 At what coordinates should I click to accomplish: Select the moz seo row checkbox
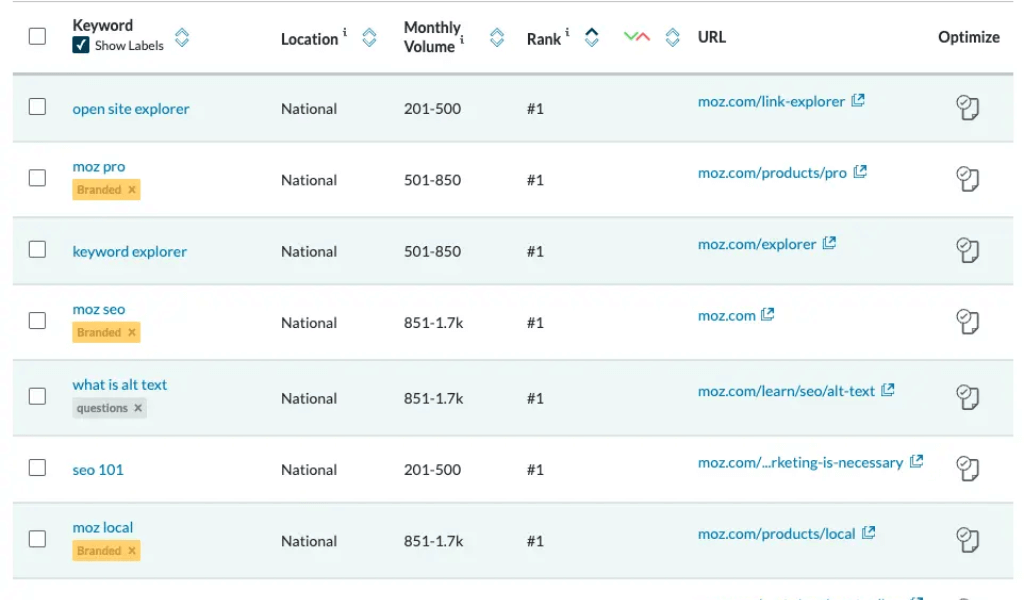click(x=37, y=321)
